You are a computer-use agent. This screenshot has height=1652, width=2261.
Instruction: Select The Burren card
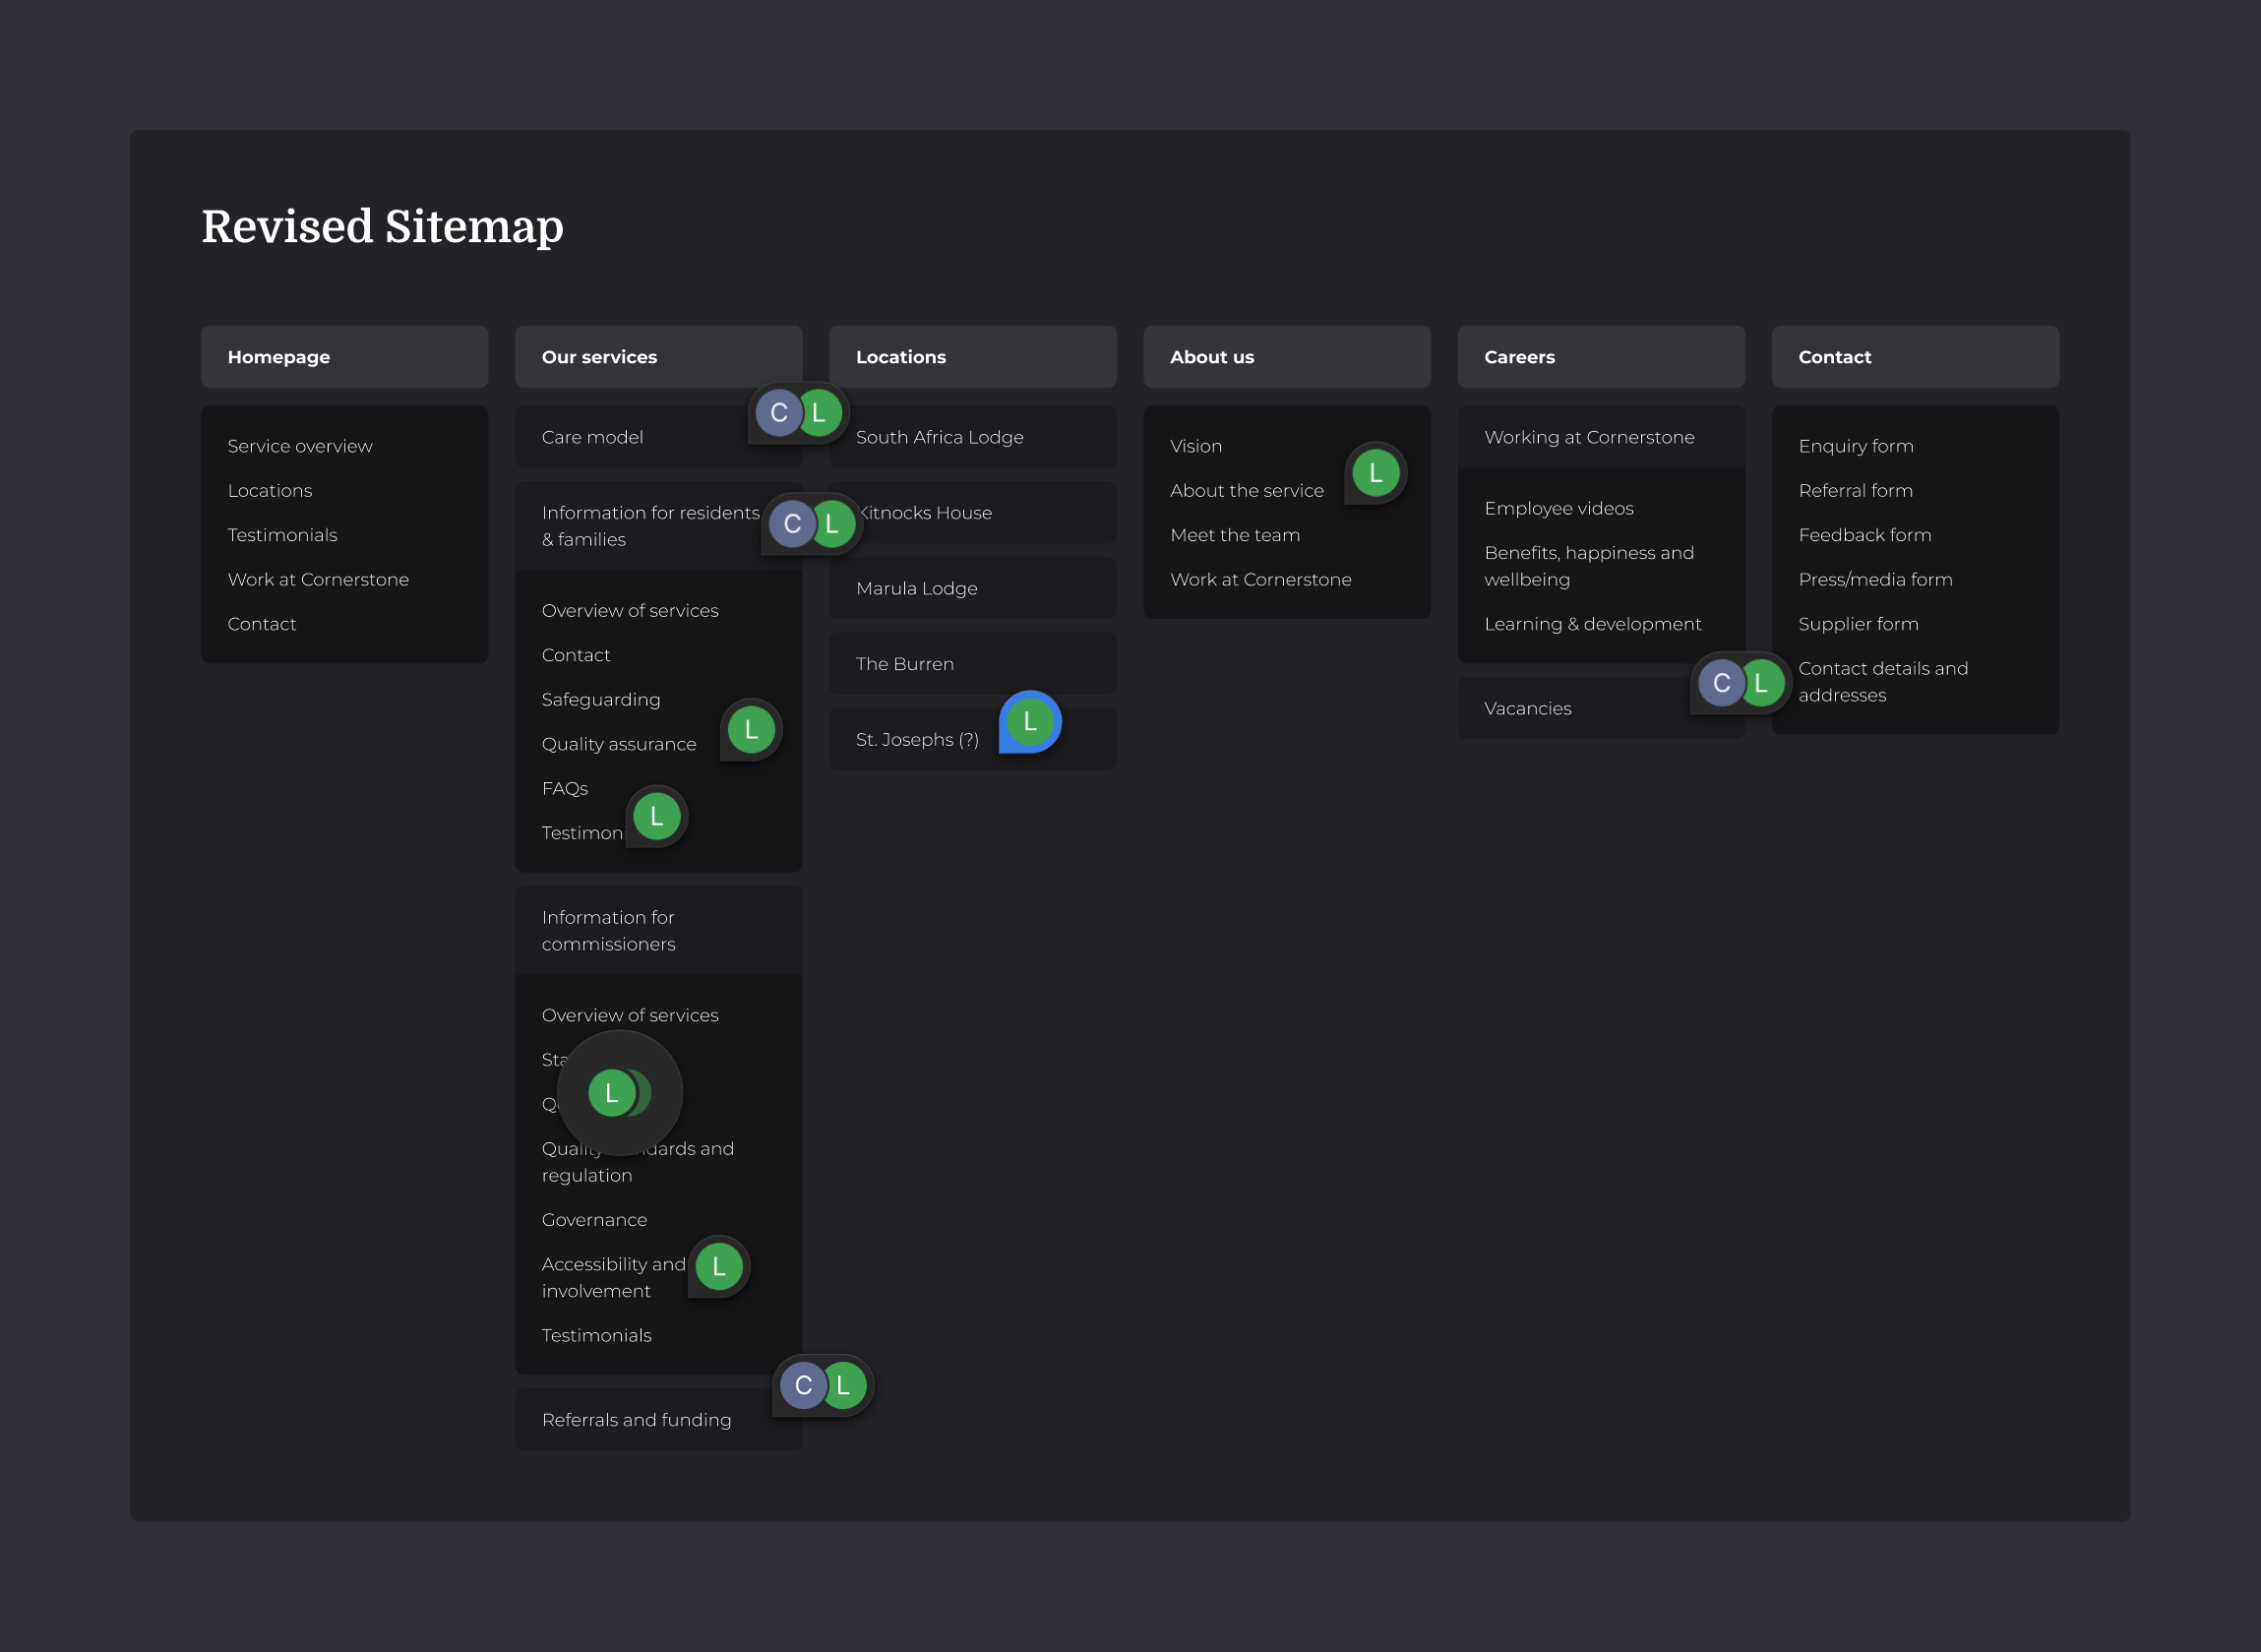coord(972,664)
